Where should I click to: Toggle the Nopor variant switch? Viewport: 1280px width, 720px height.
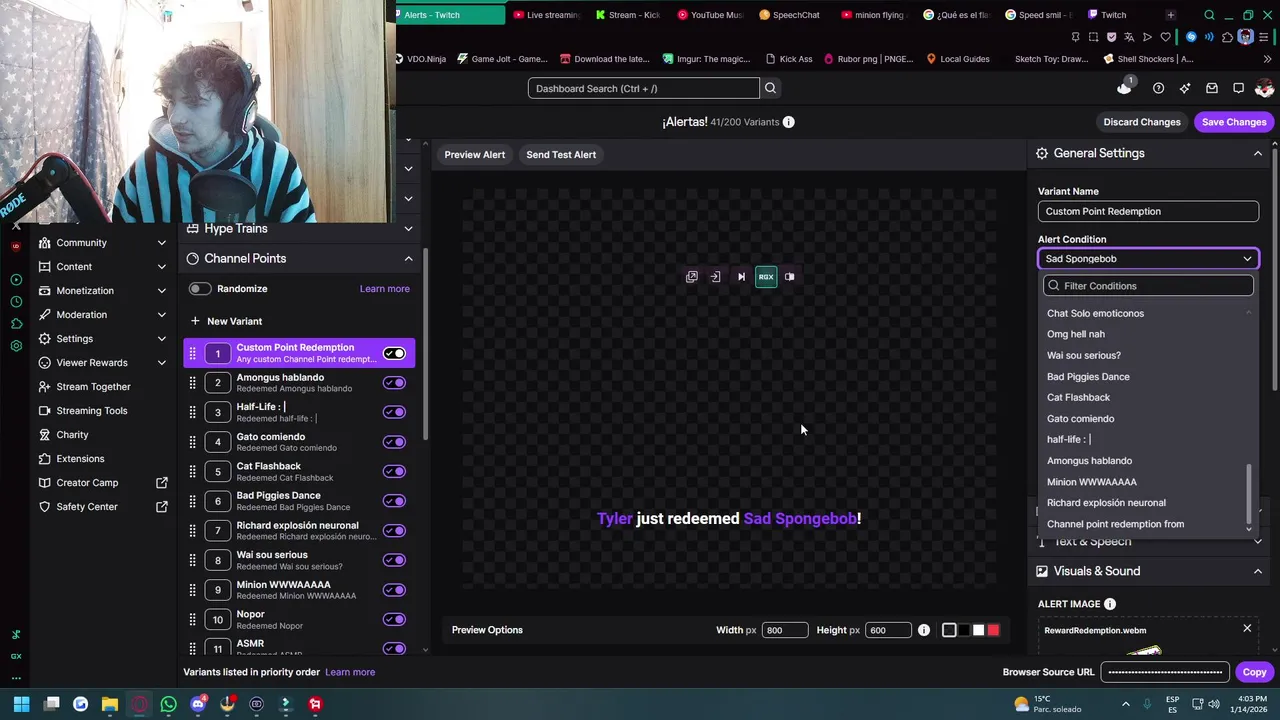pos(394,619)
